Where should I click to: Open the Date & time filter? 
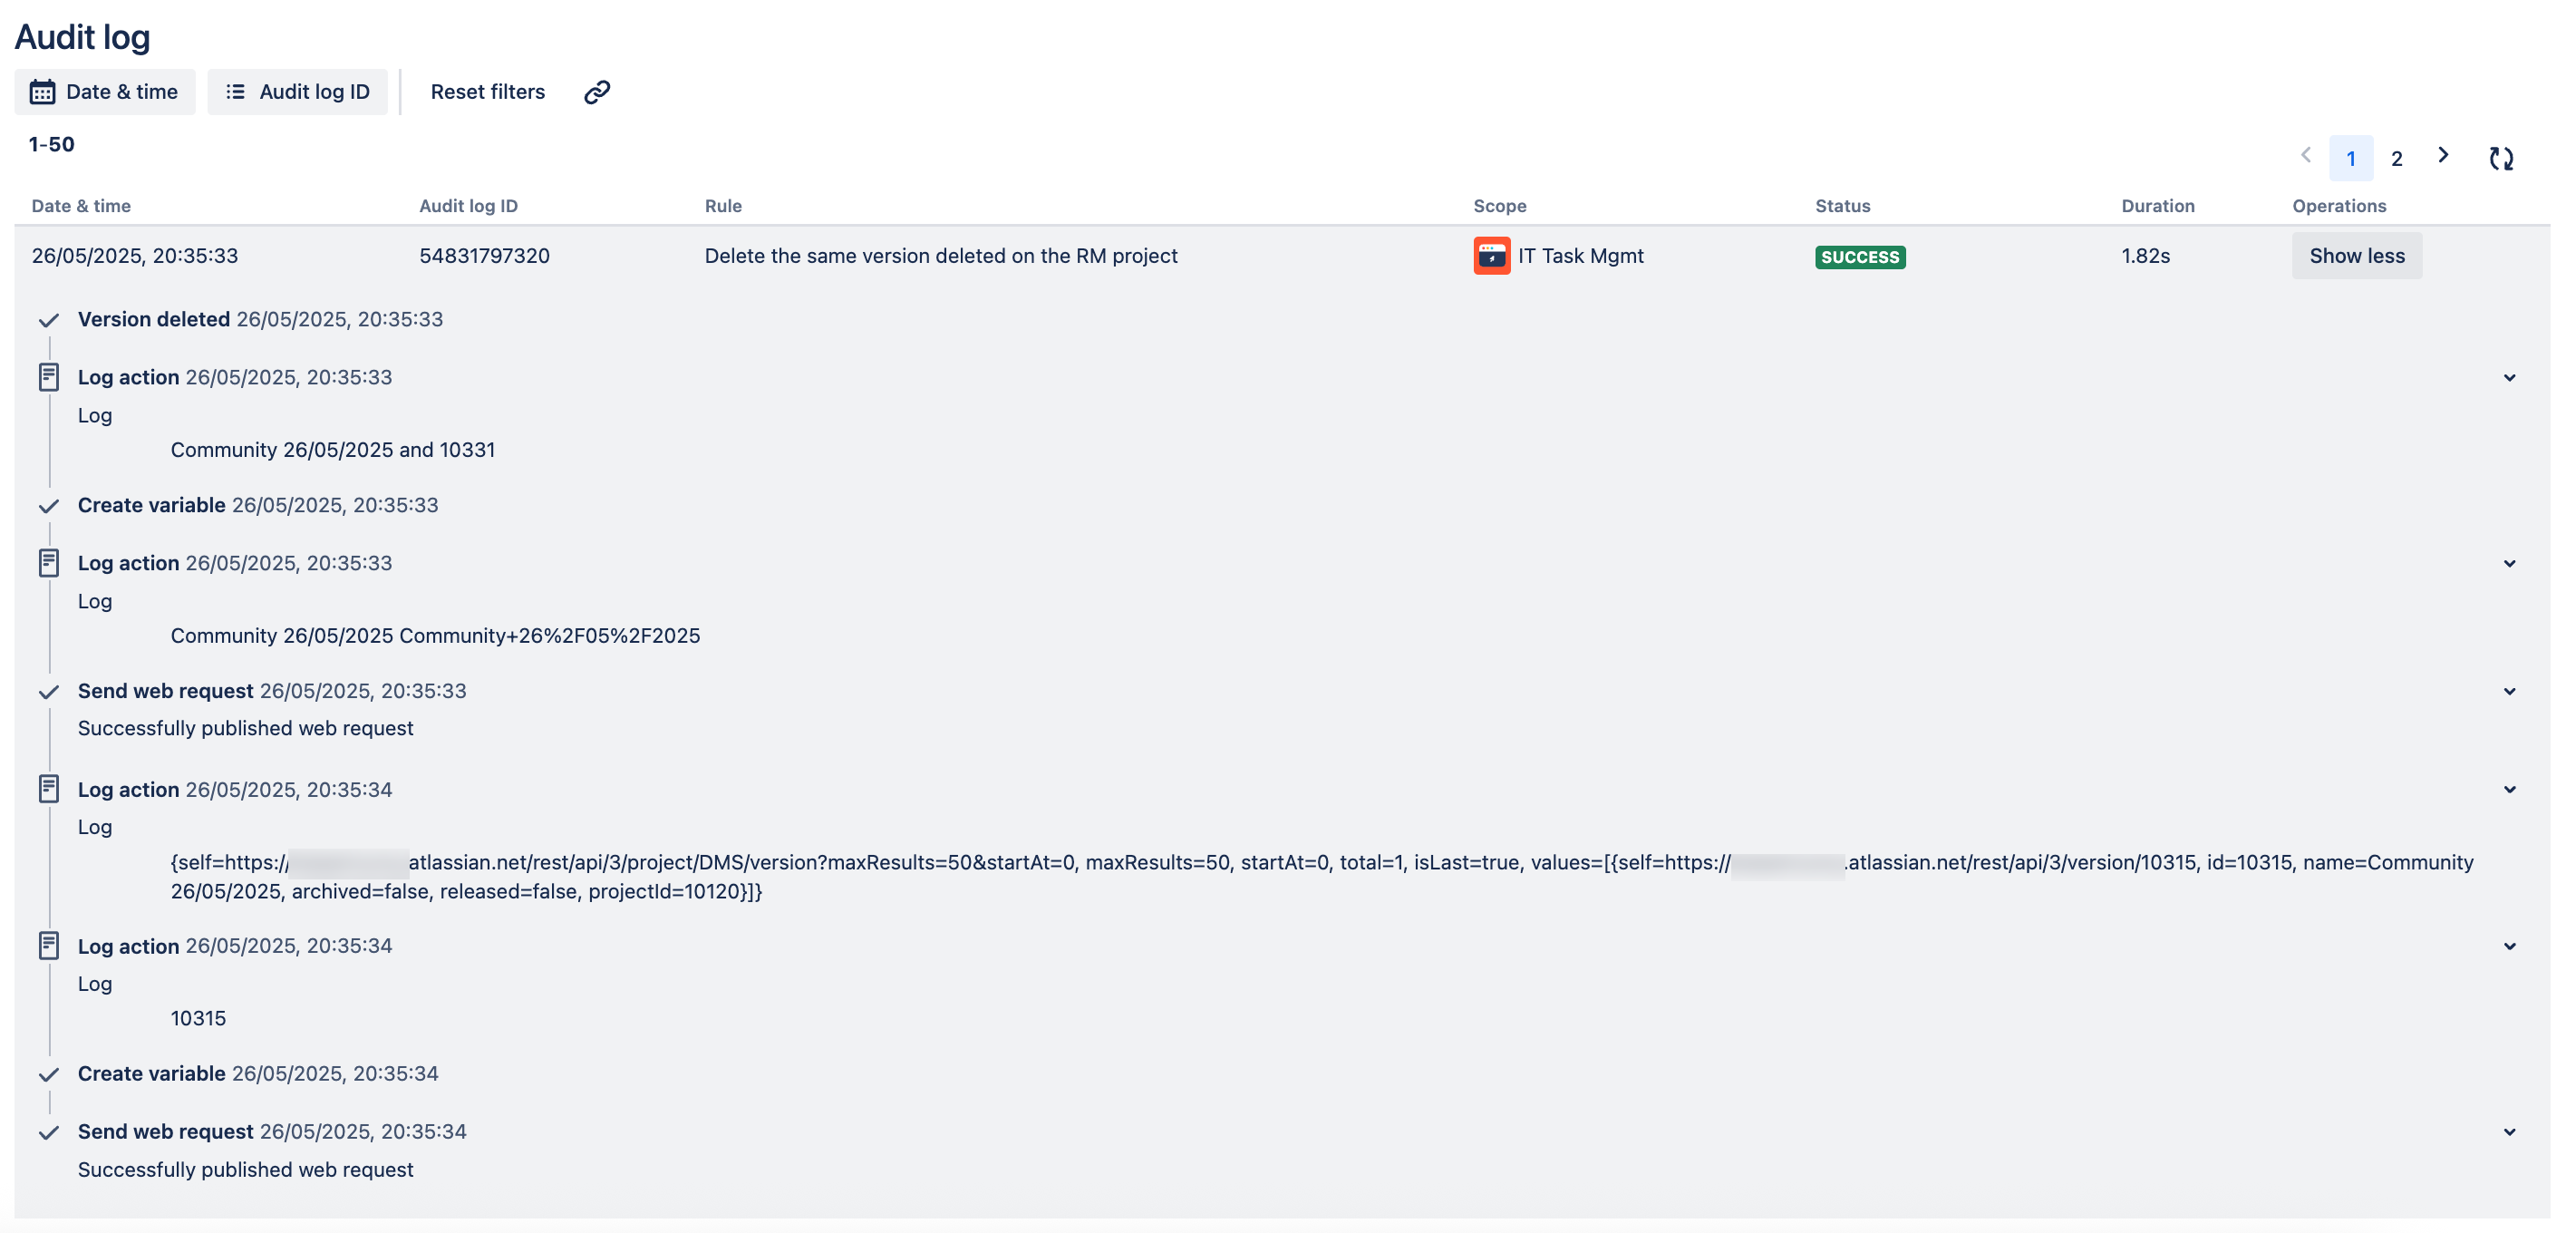pyautogui.click(x=105, y=91)
